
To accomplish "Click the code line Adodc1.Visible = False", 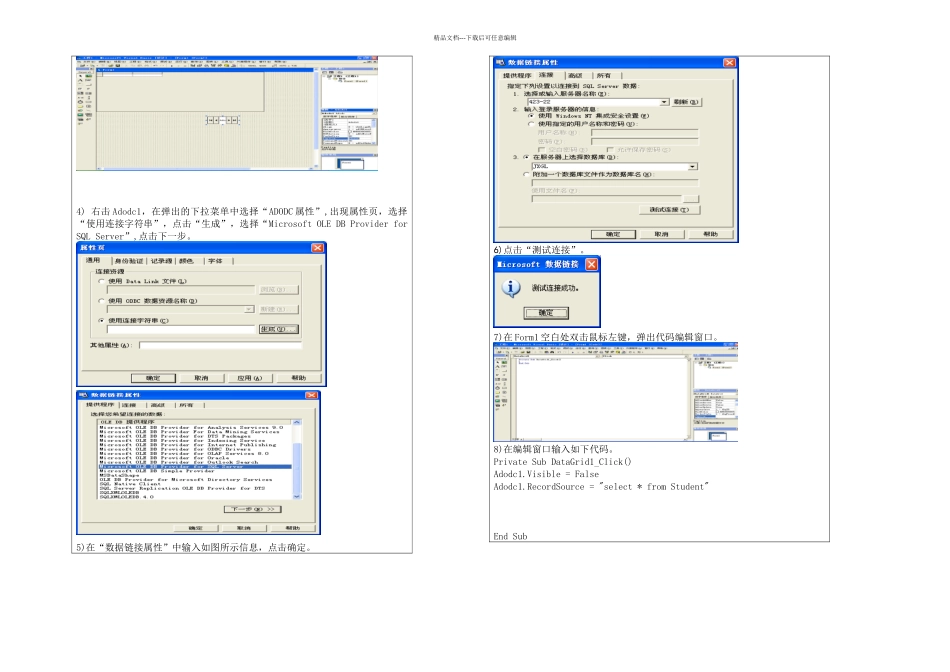I will click(x=546, y=474).
